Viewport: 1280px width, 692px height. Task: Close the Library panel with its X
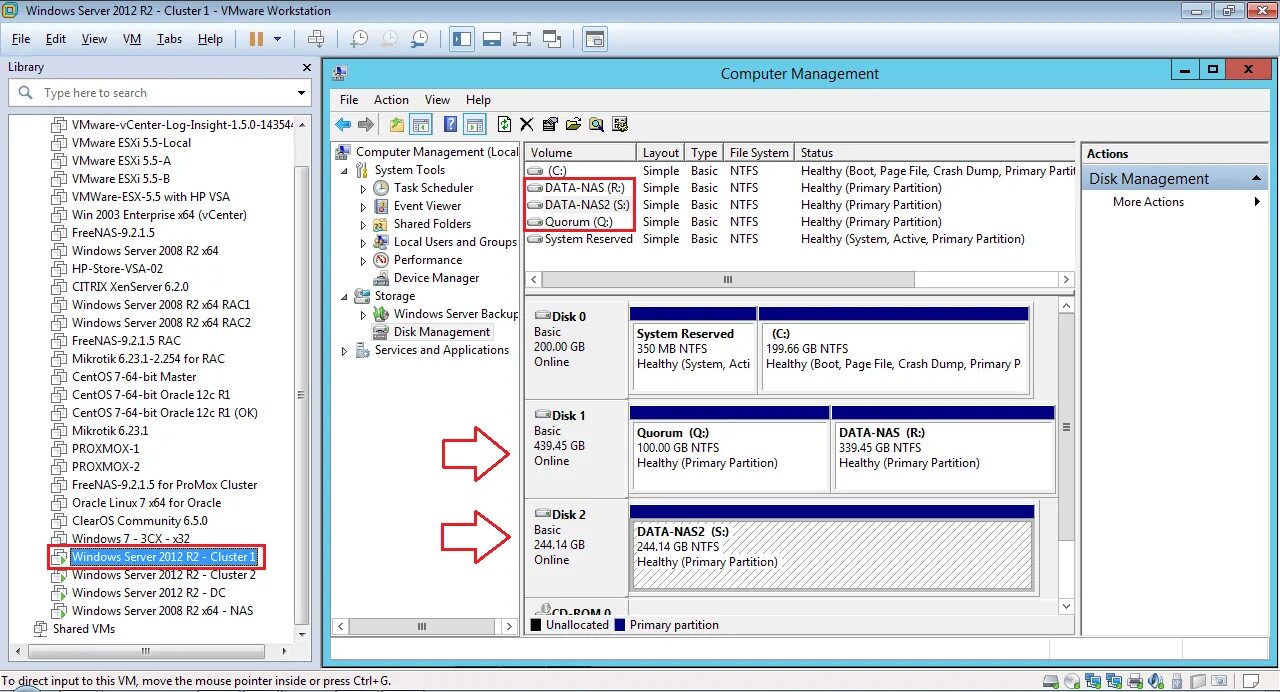307,67
